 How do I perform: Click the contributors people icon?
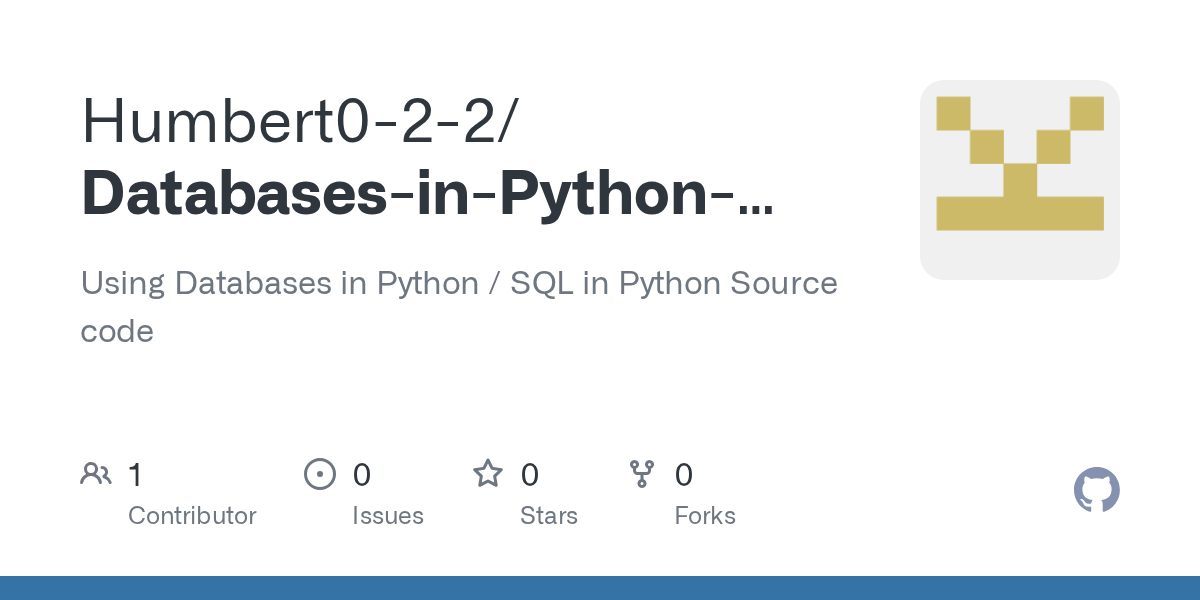point(96,474)
